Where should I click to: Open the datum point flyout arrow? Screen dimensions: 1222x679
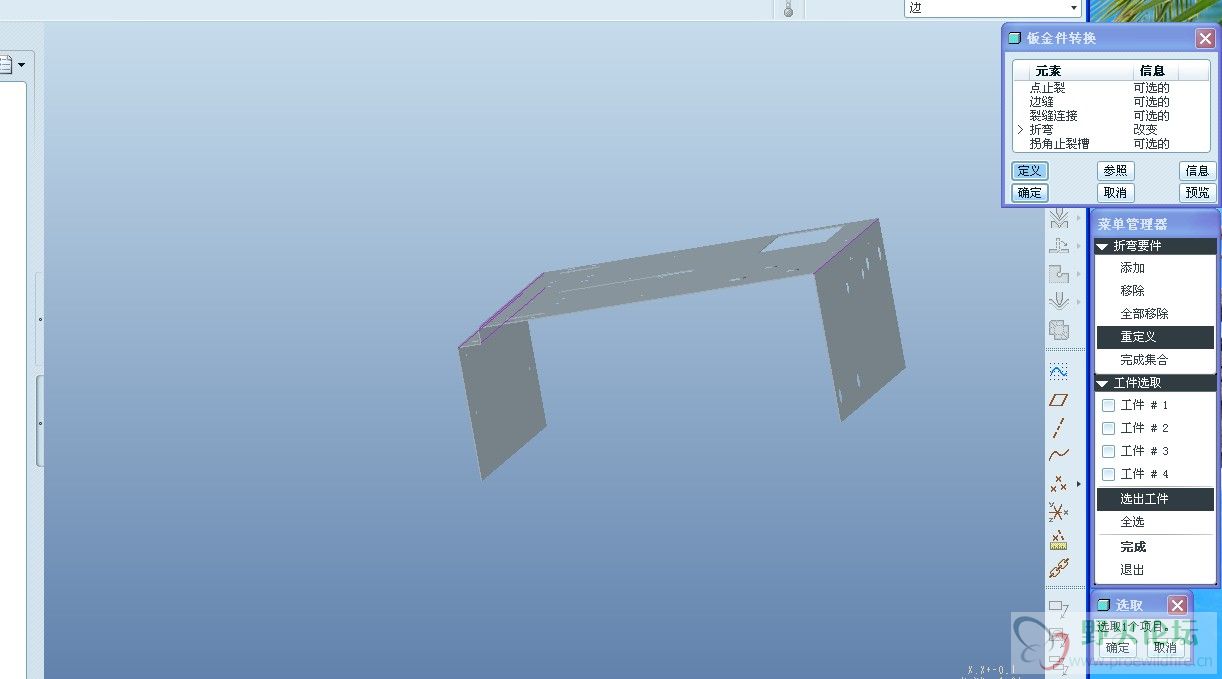pyautogui.click(x=1078, y=484)
